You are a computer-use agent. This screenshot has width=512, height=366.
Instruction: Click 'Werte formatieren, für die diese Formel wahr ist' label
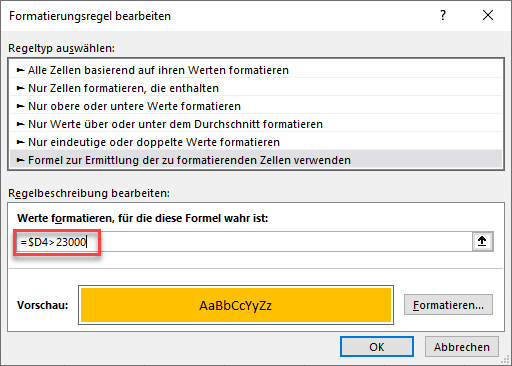143,218
